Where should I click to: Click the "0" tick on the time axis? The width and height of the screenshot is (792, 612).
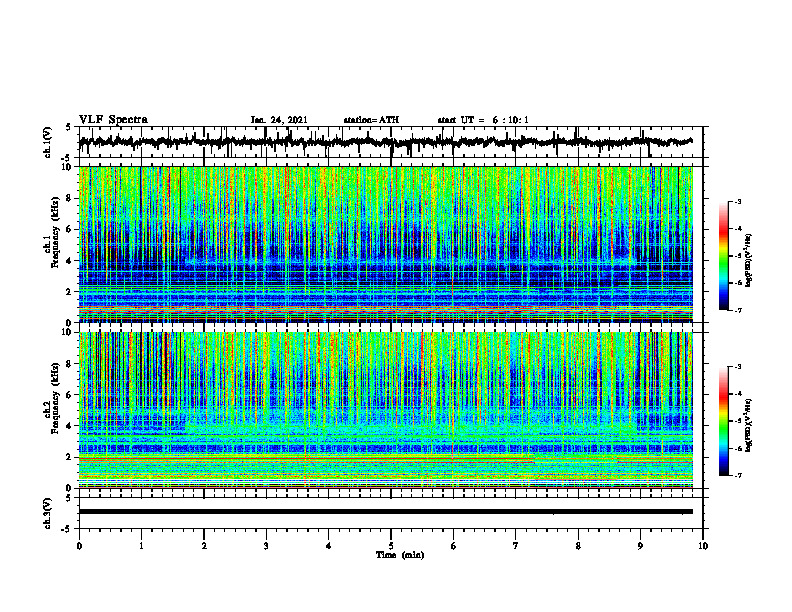[x=79, y=546]
